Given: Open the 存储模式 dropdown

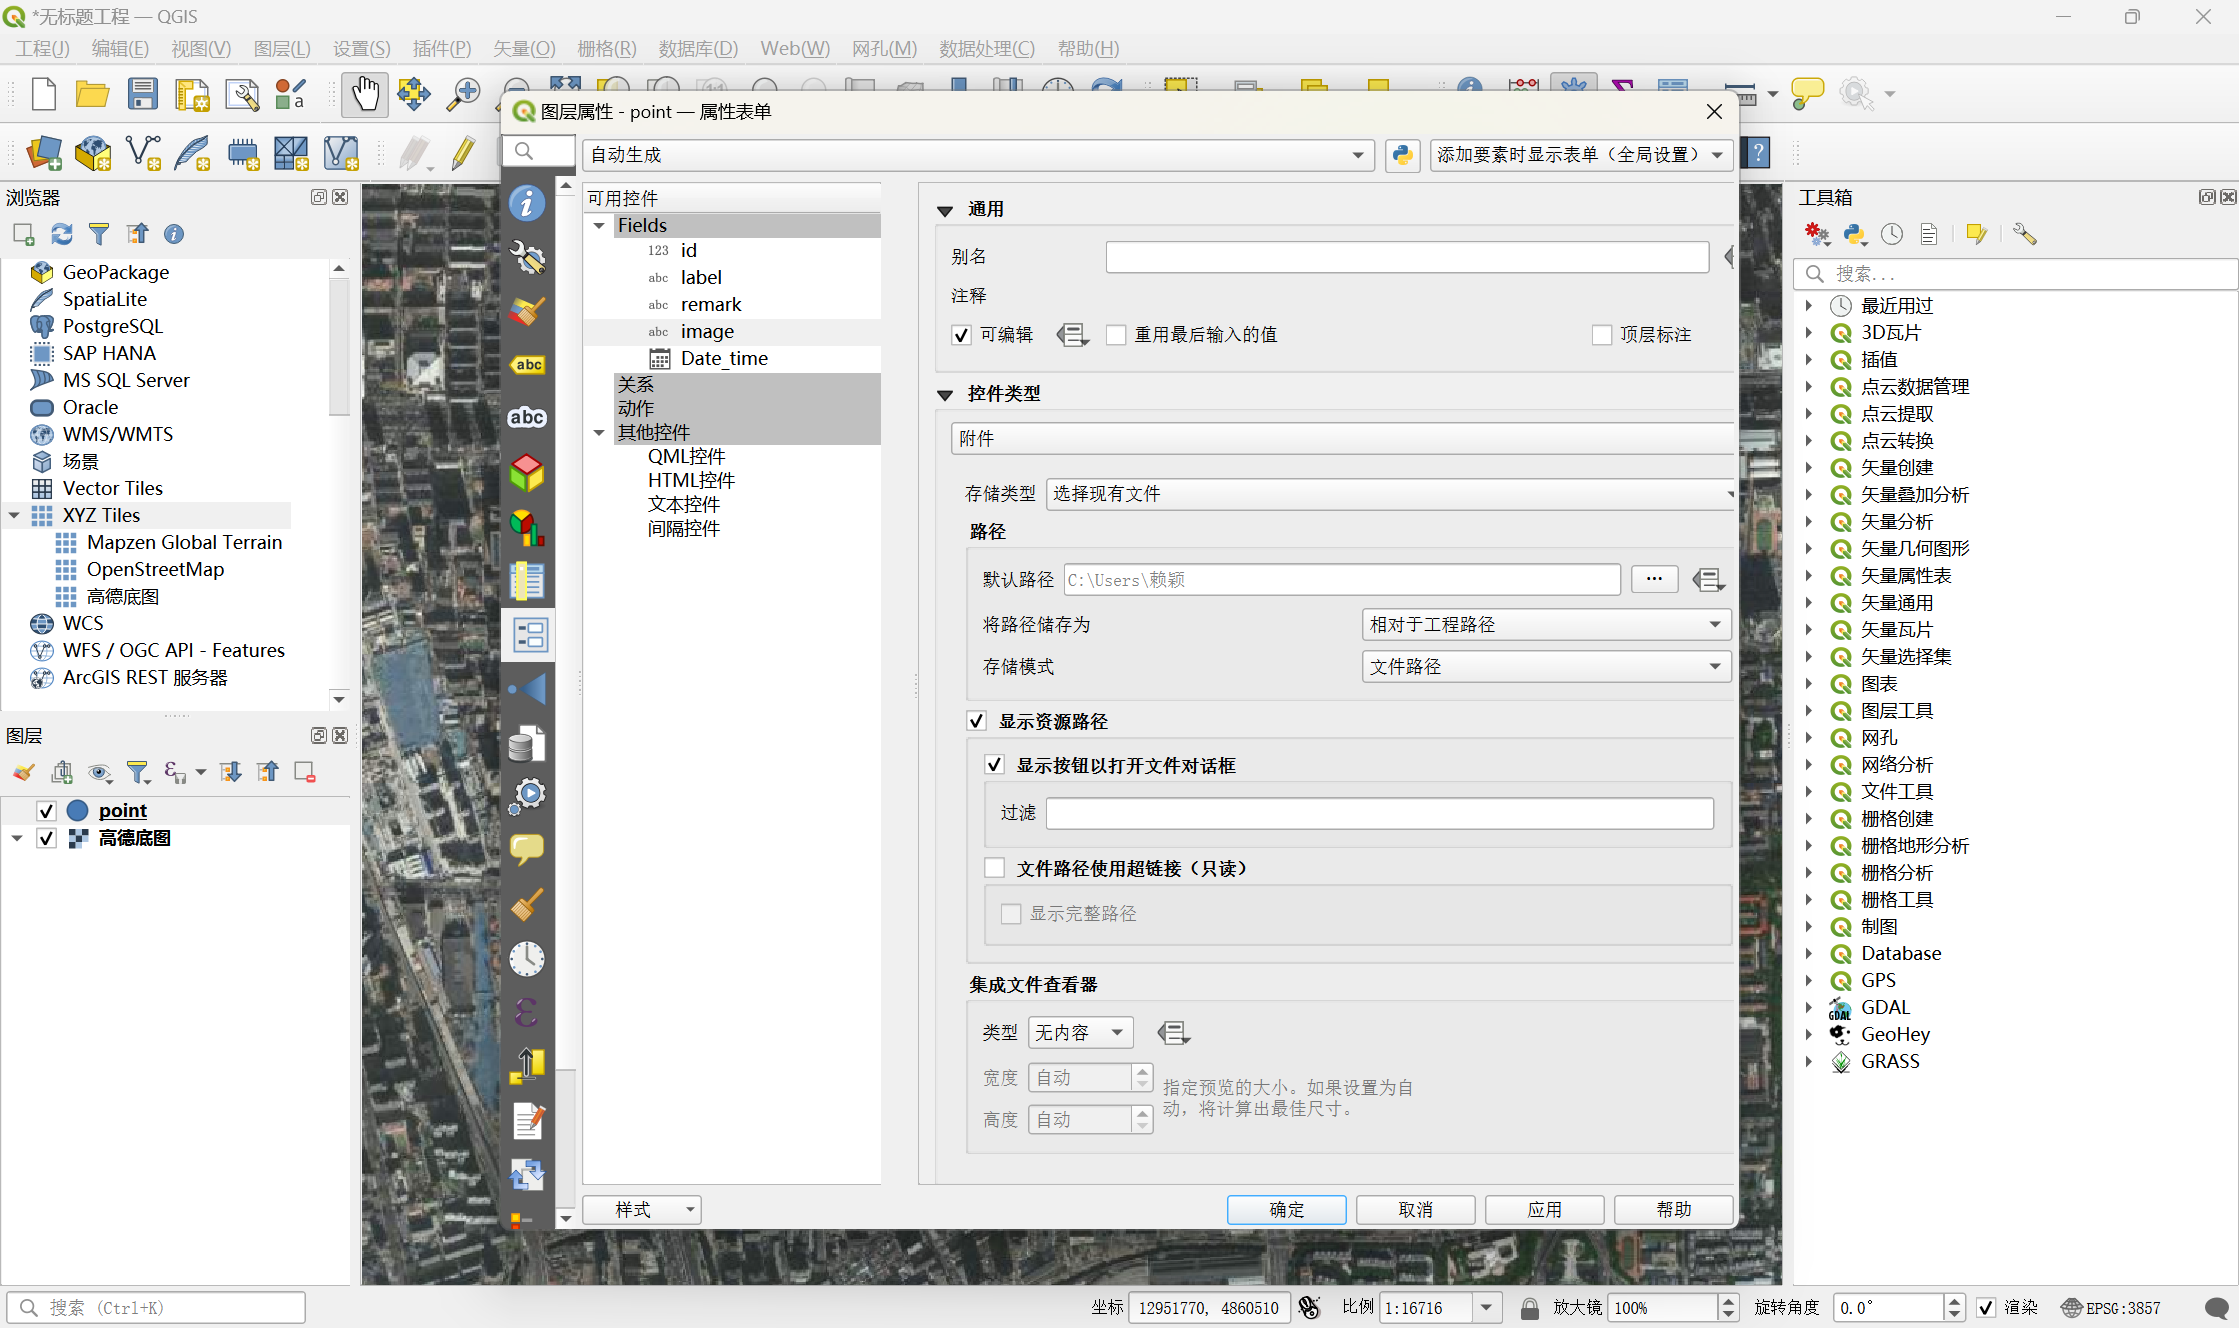Looking at the screenshot, I should (1545, 667).
